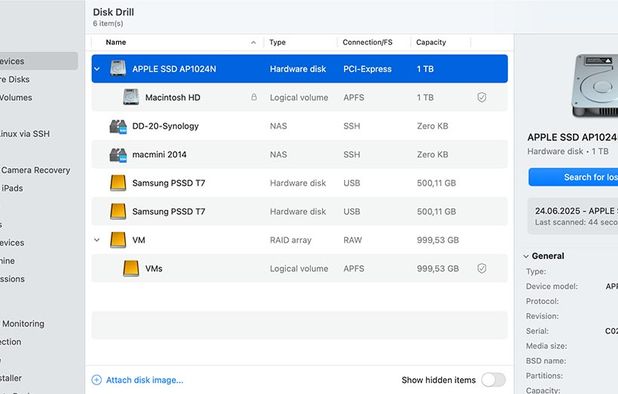
Task: Click the Macintosh HD volume icon
Action: click(x=131, y=97)
